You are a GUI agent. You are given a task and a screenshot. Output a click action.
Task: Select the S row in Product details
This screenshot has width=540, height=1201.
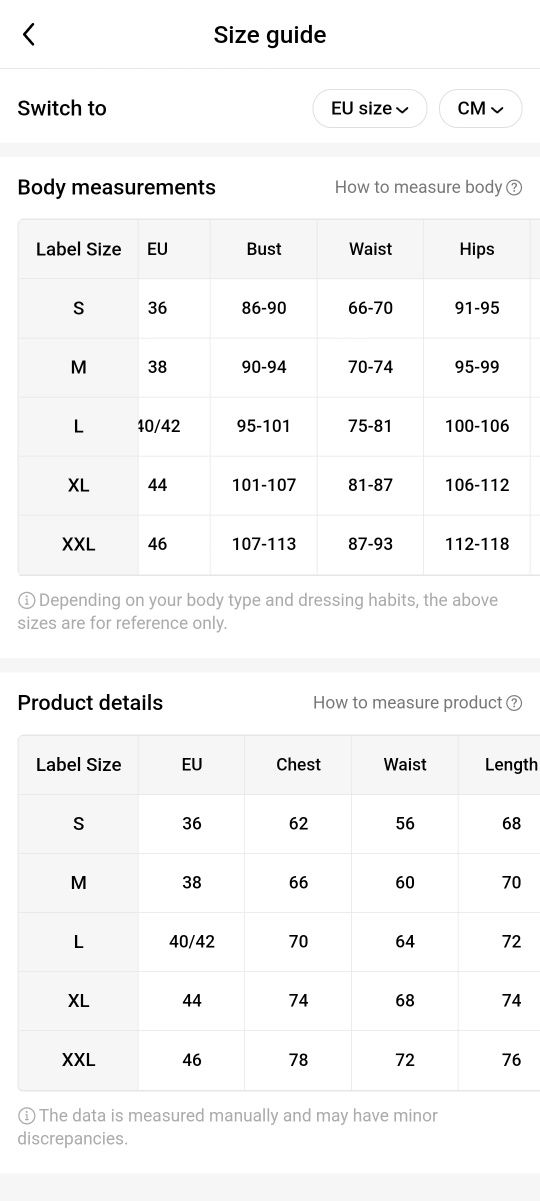279,824
